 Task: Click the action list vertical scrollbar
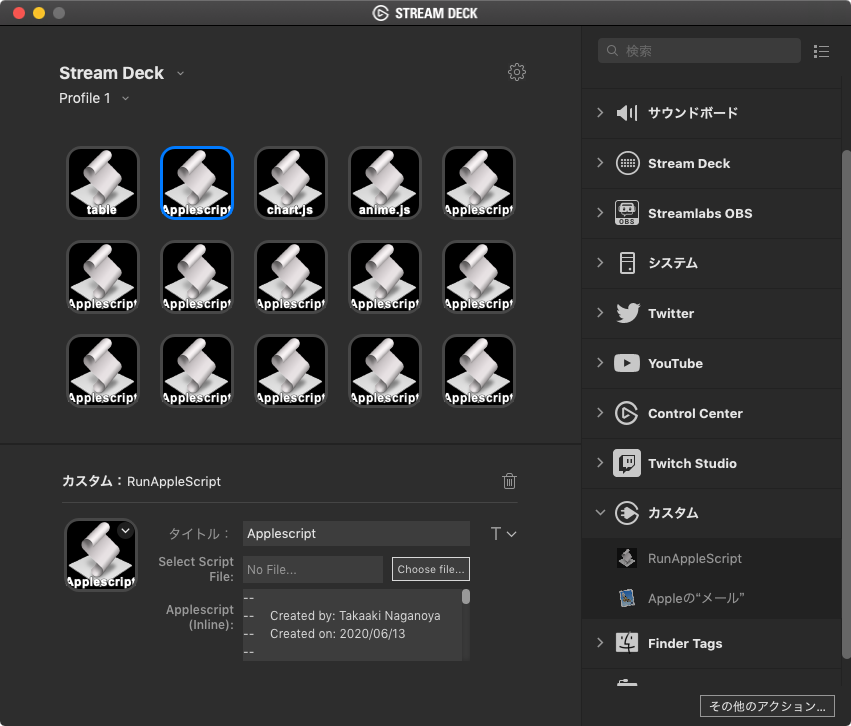[x=846, y=404]
